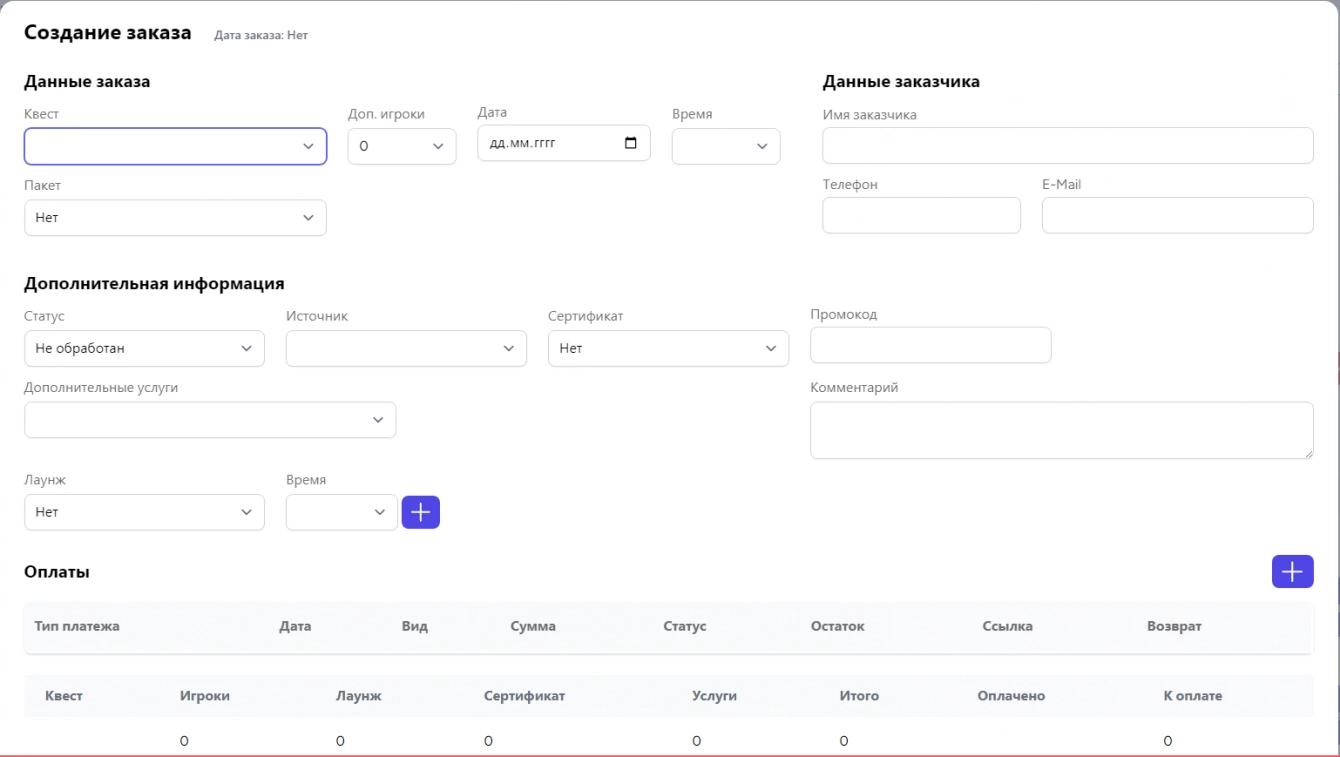
Task: Expand the Пакет dropdown
Action: 175,217
